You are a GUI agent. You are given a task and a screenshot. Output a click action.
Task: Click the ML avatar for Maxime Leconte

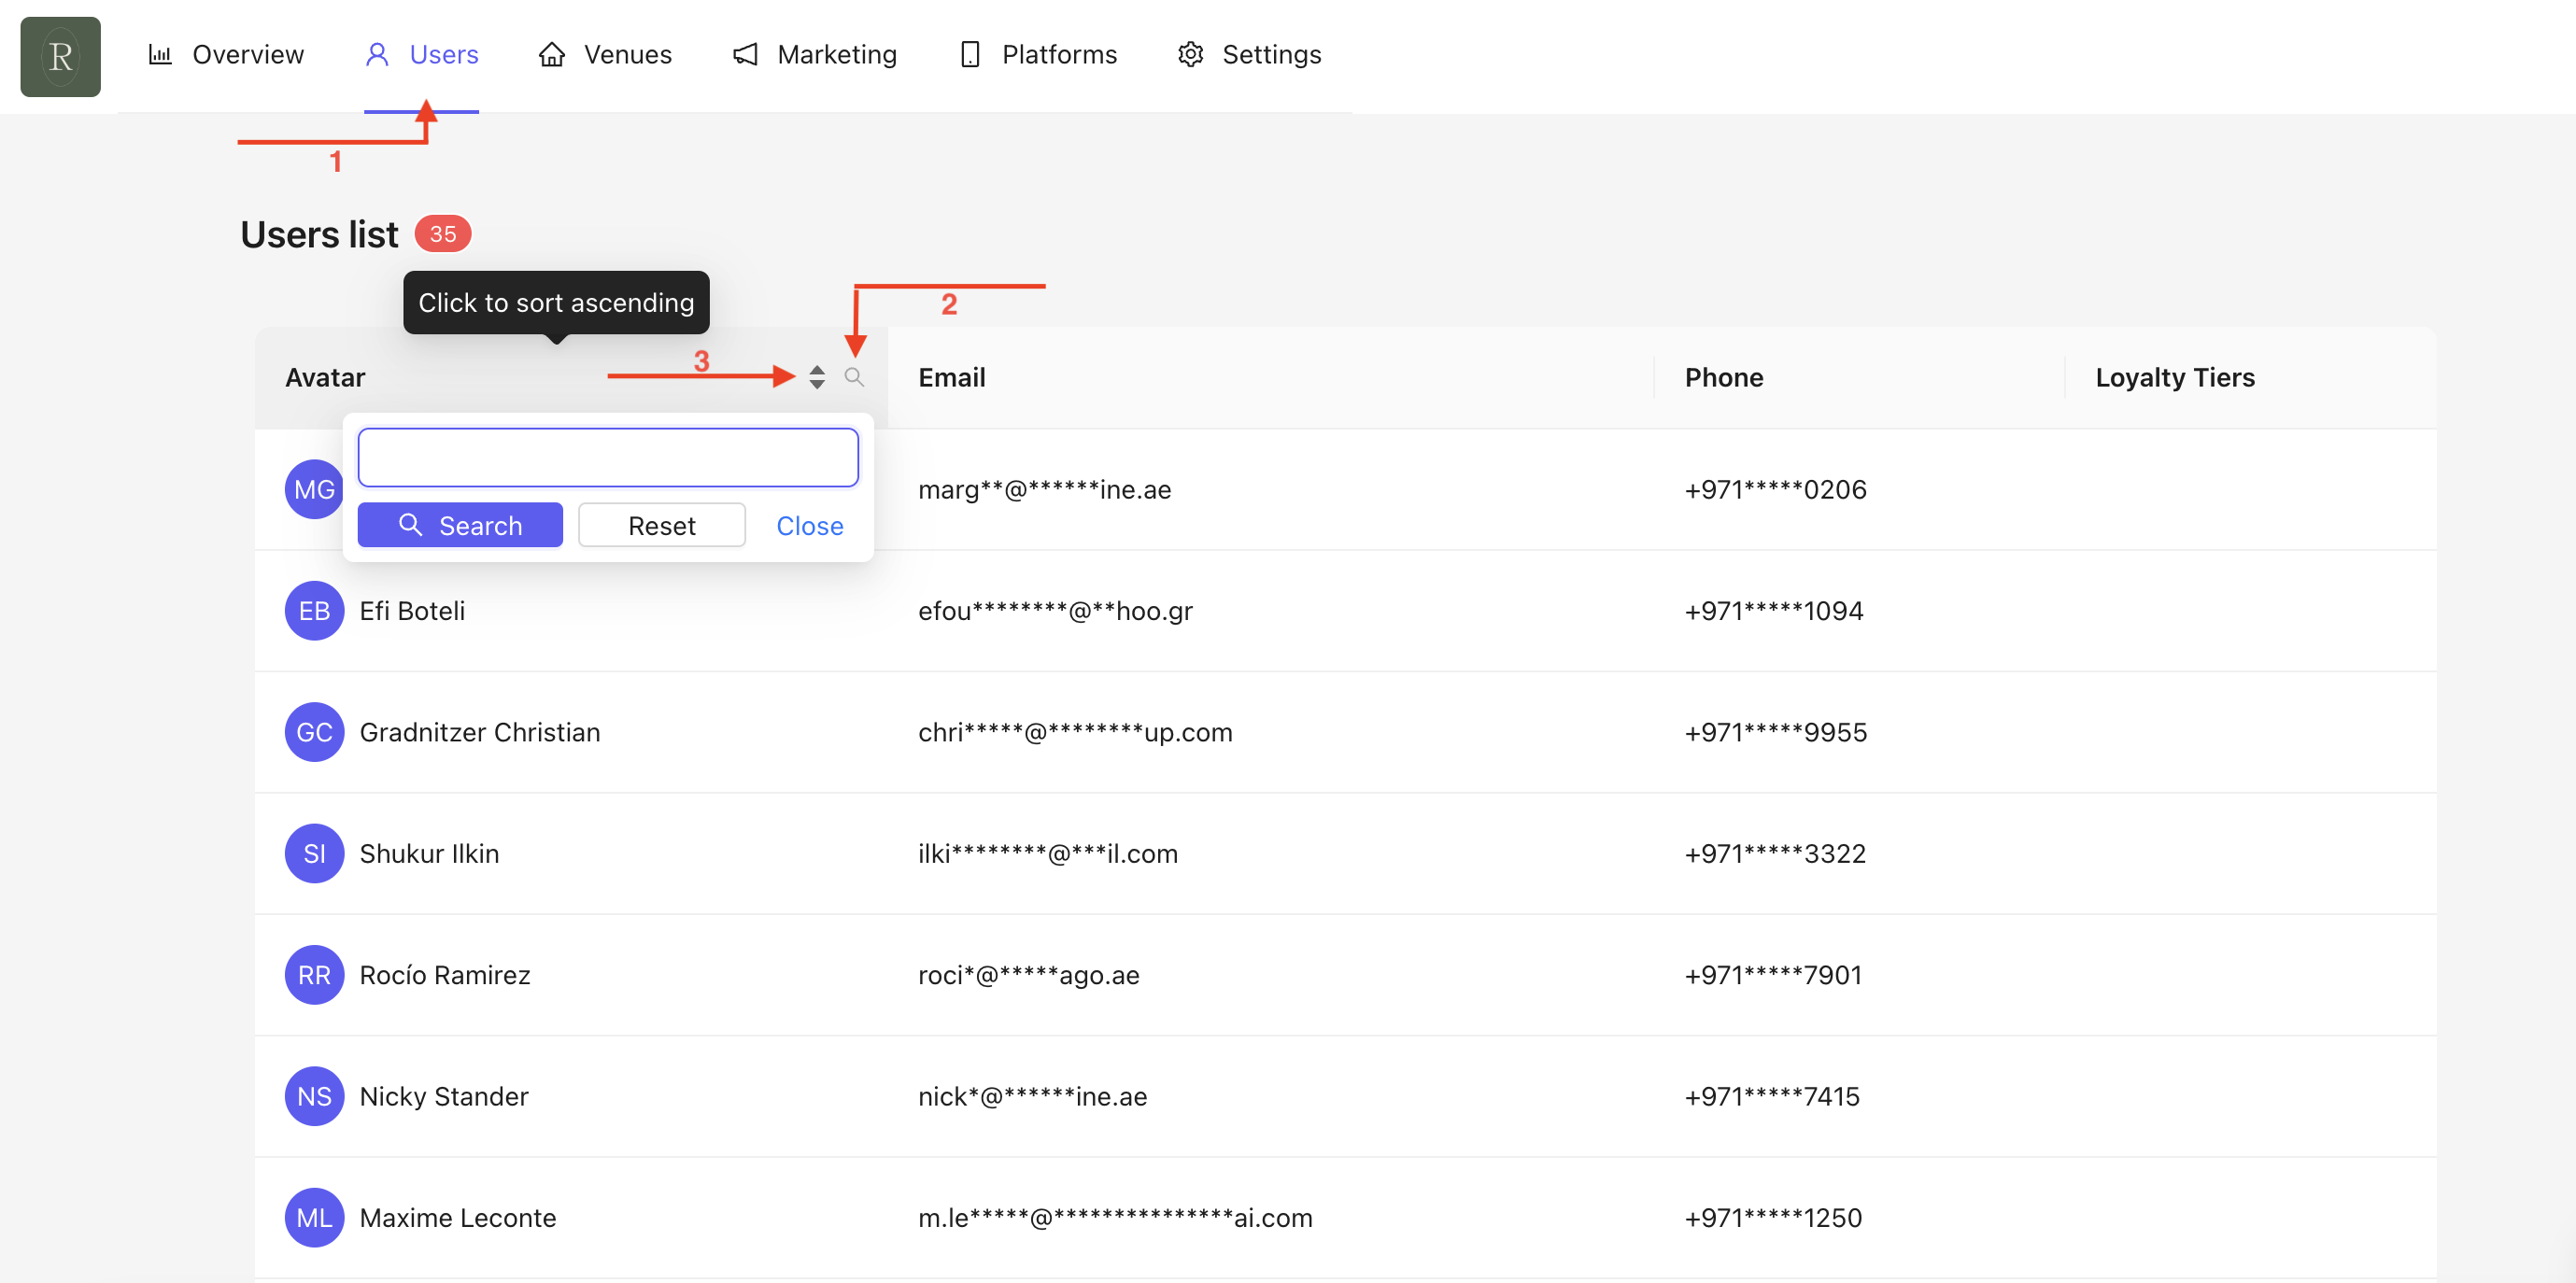click(314, 1217)
